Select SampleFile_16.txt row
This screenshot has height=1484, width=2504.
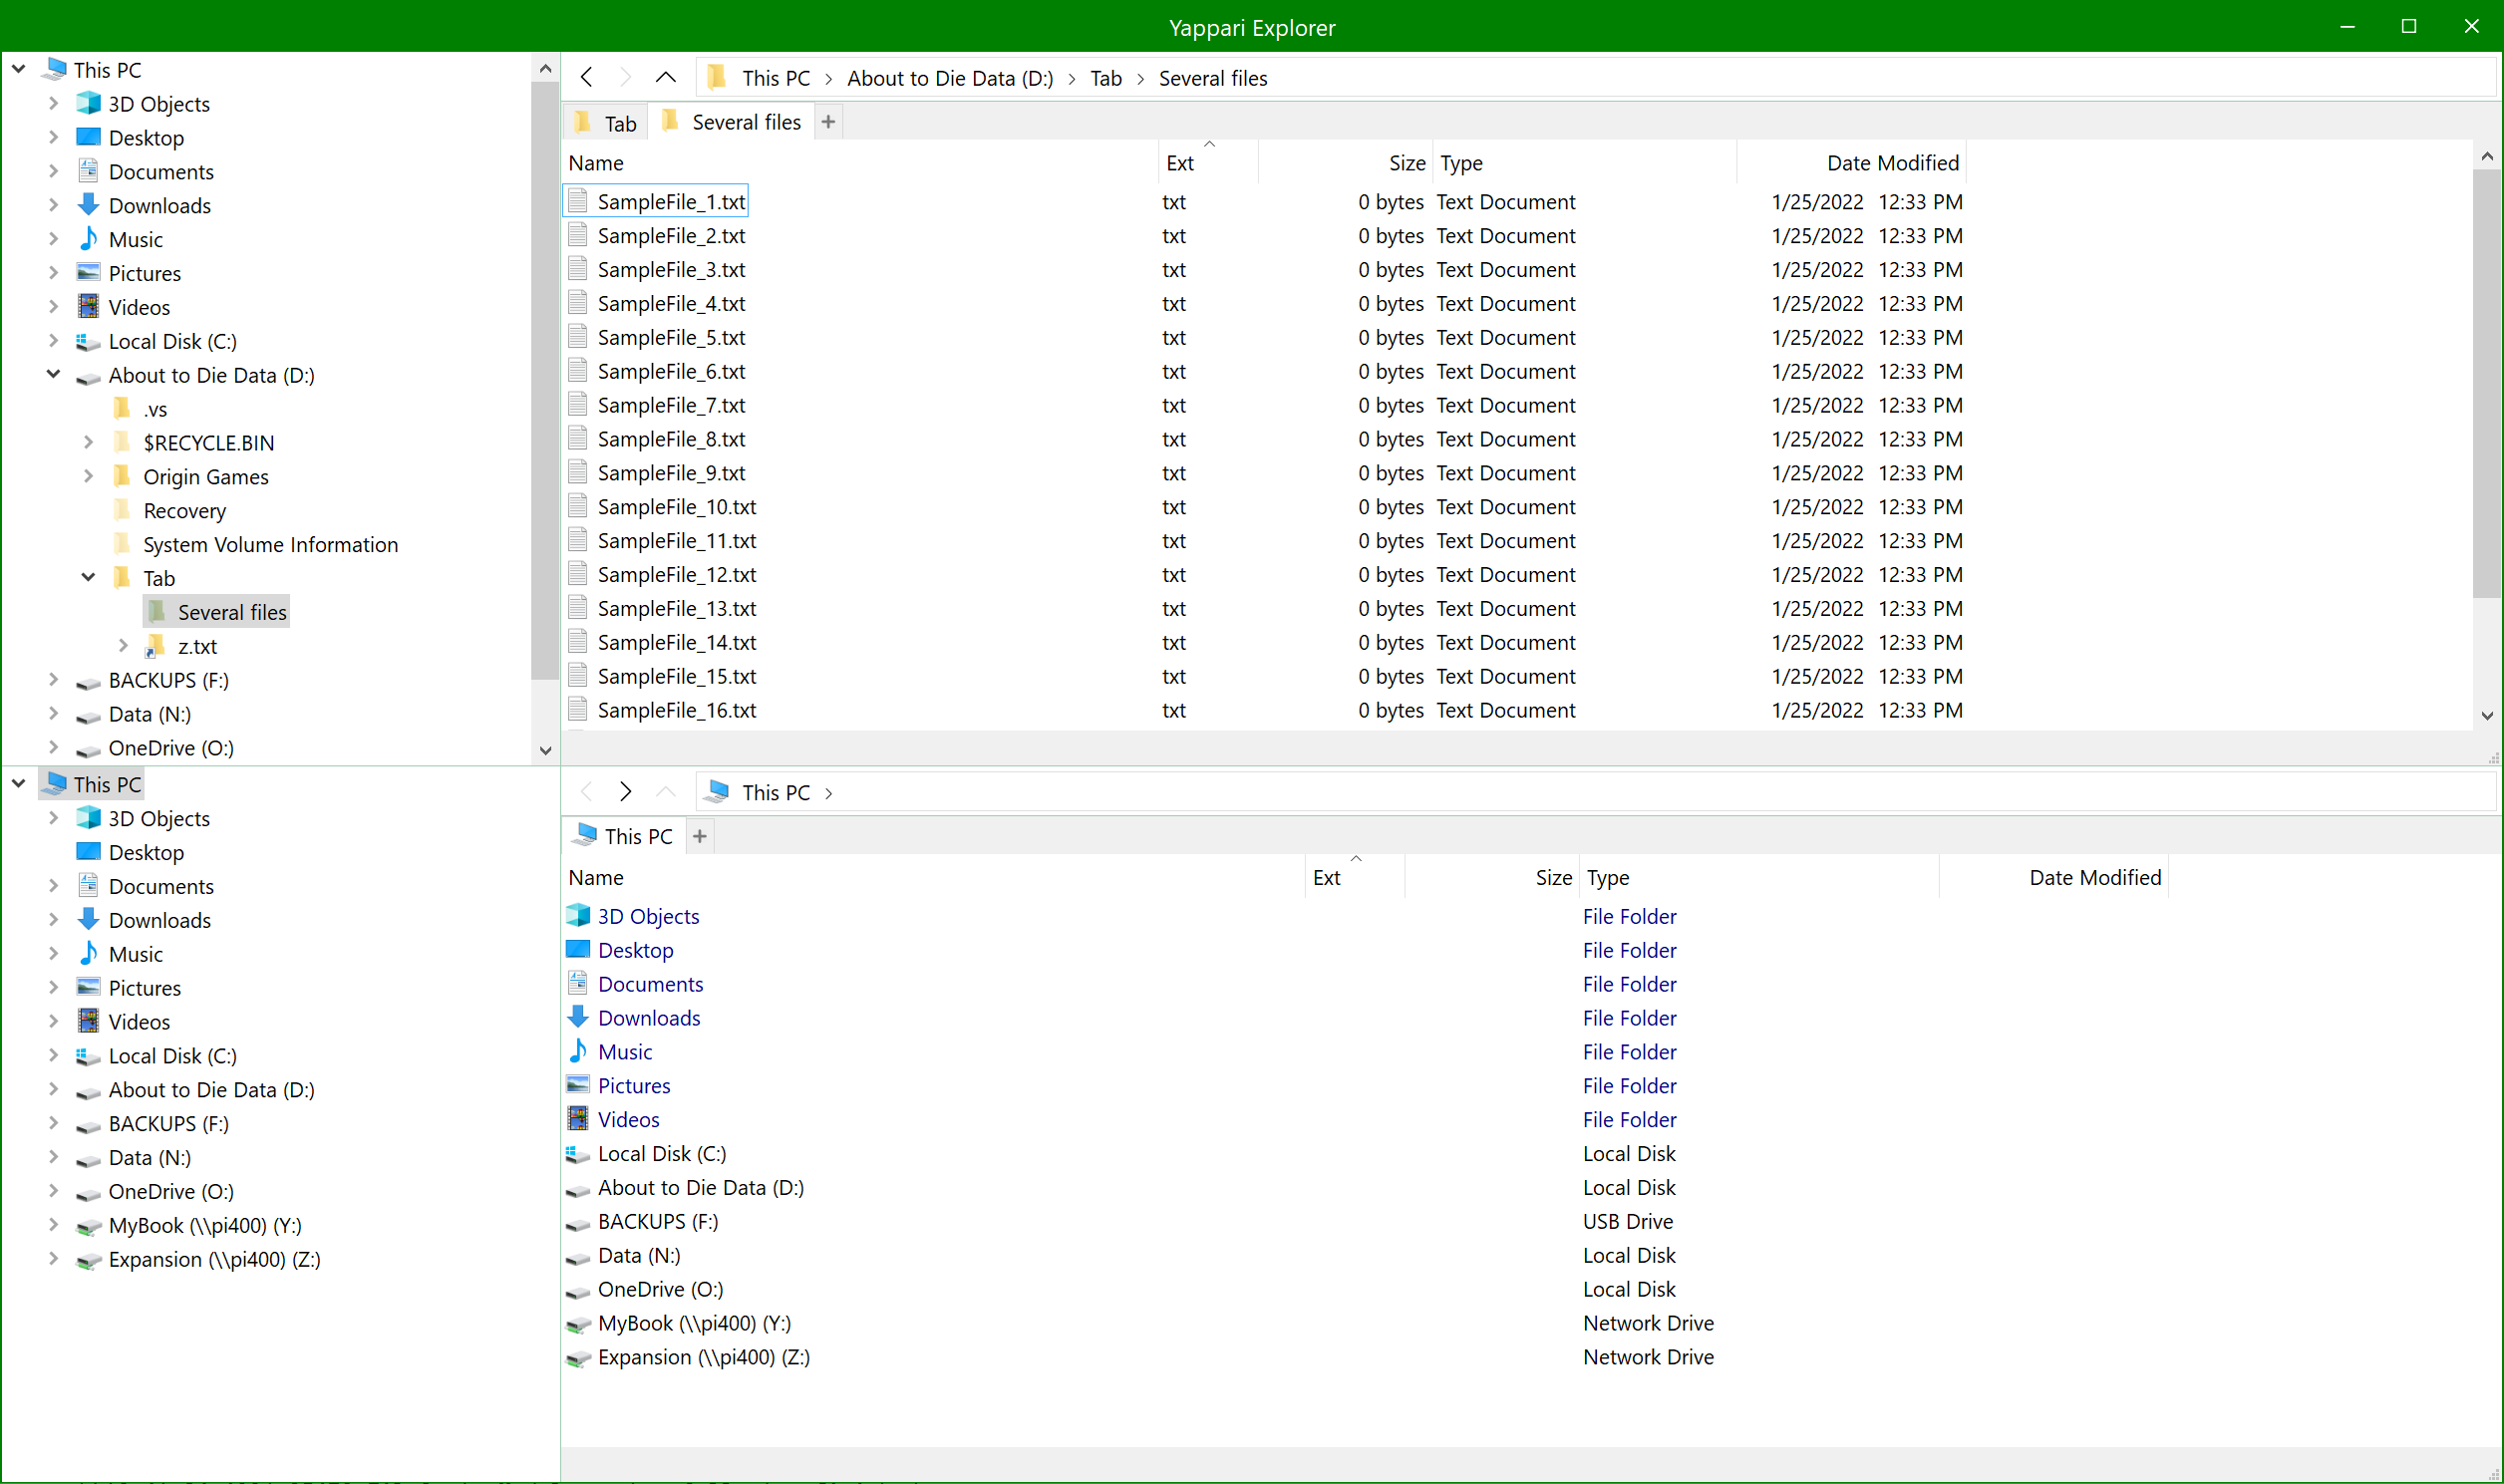(1264, 710)
